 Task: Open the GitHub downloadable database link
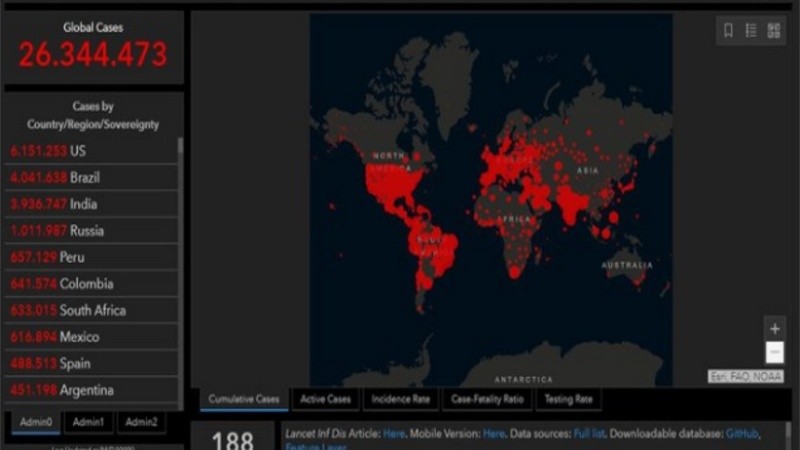click(x=742, y=433)
